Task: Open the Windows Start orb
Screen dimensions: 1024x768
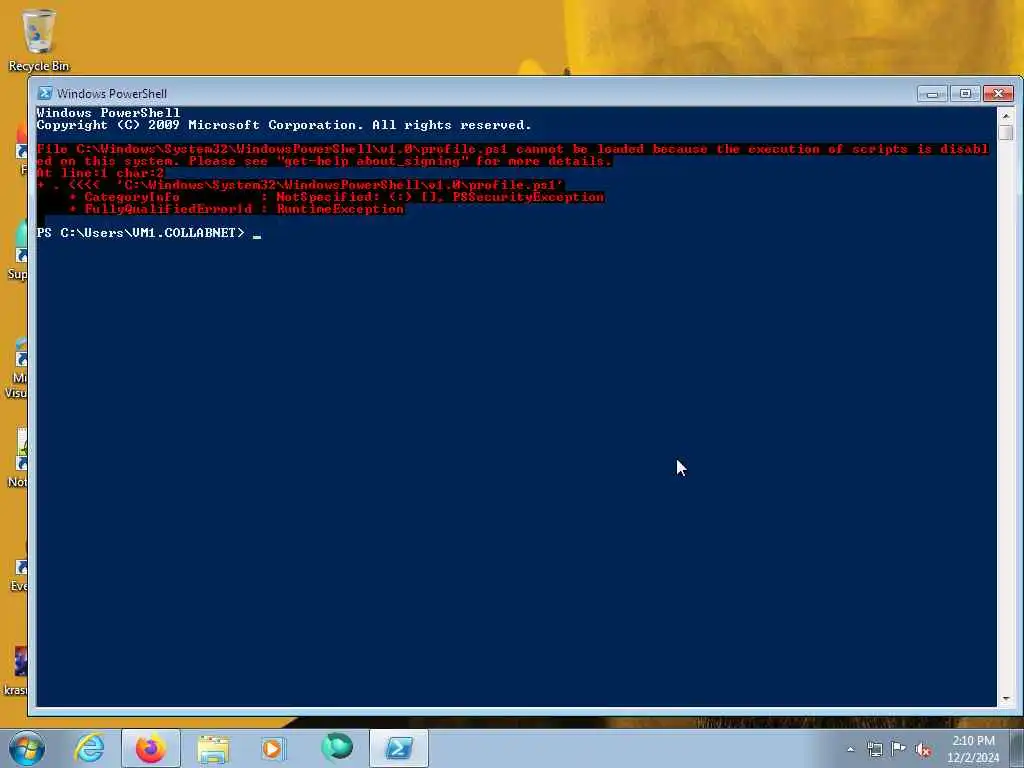Action: tap(27, 748)
